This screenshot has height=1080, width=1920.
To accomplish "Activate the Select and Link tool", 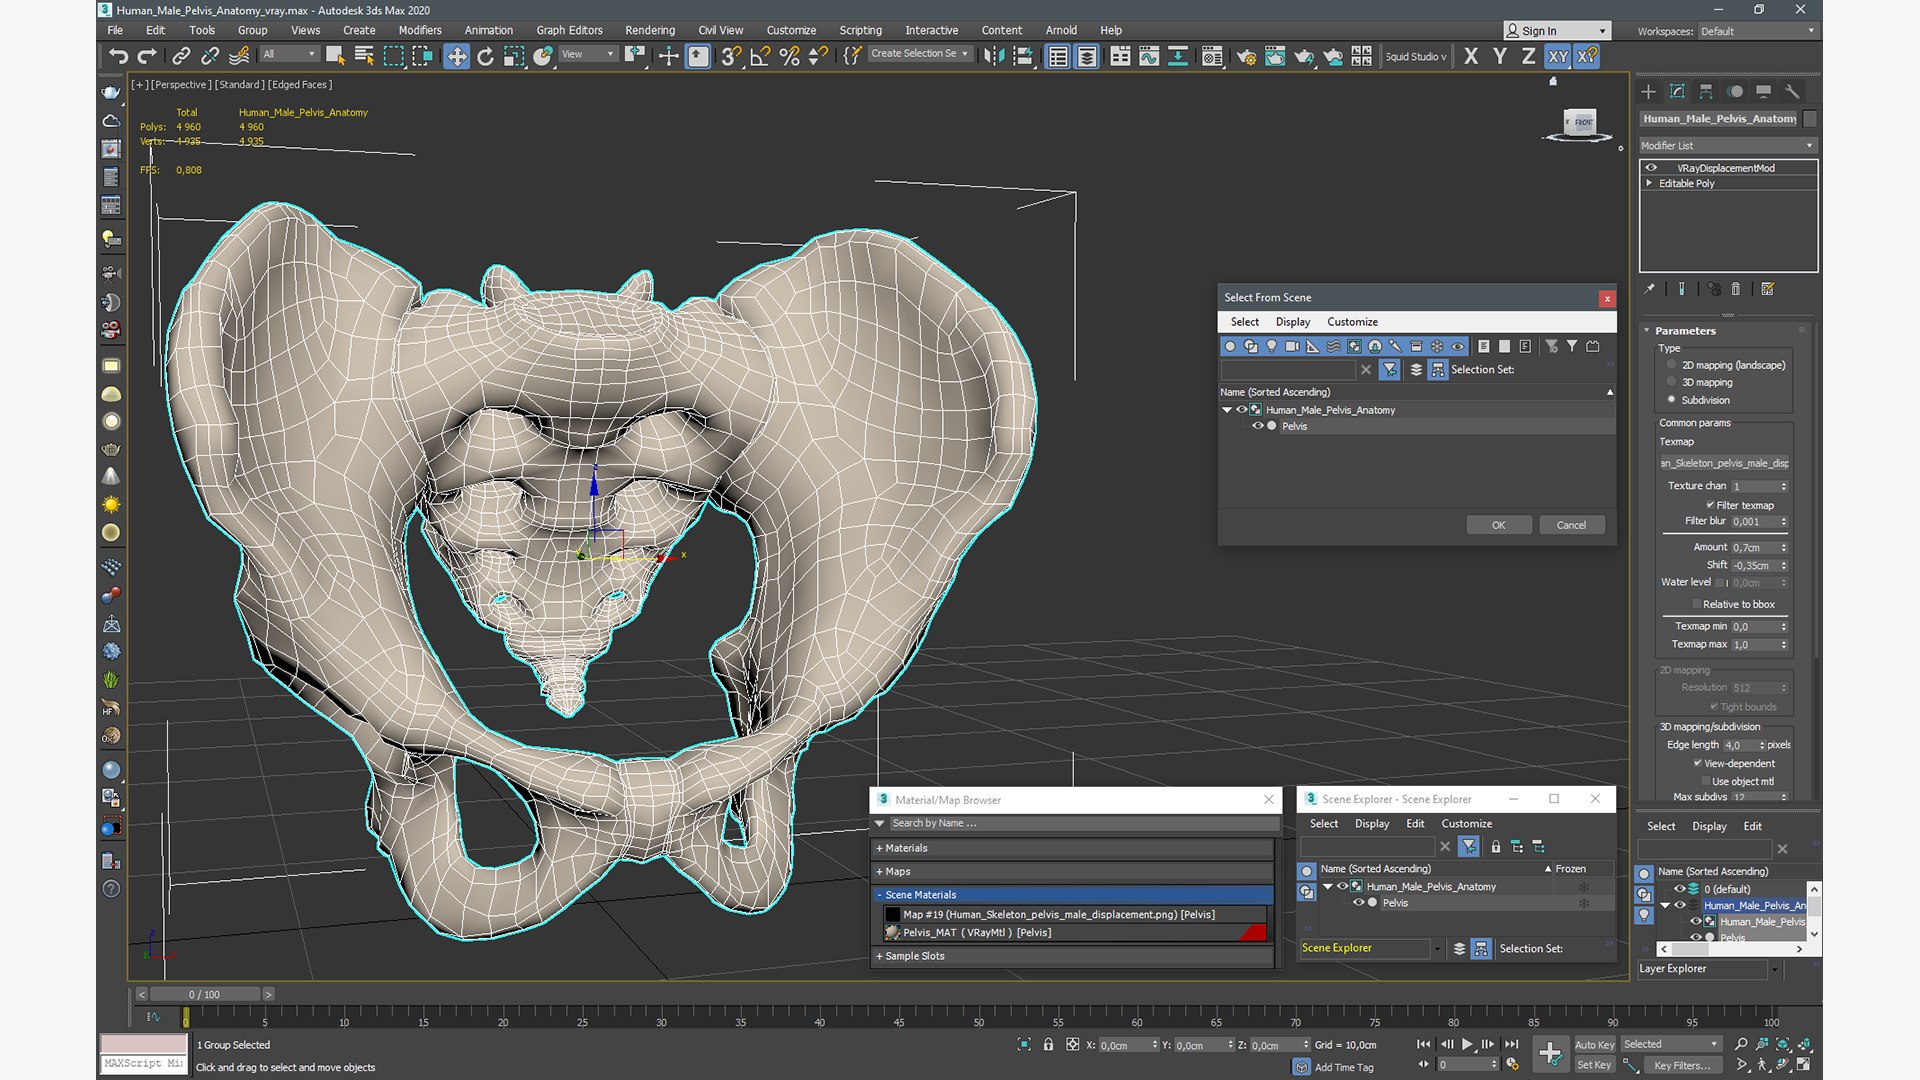I will pos(181,56).
